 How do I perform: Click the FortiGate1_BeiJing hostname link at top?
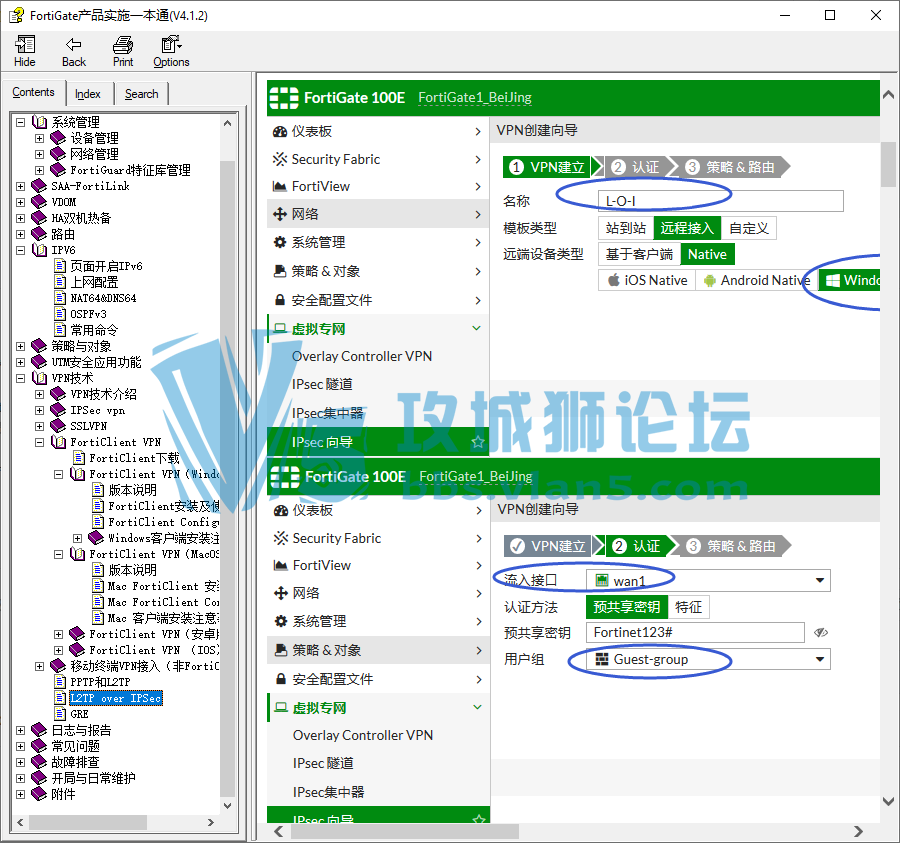point(475,98)
